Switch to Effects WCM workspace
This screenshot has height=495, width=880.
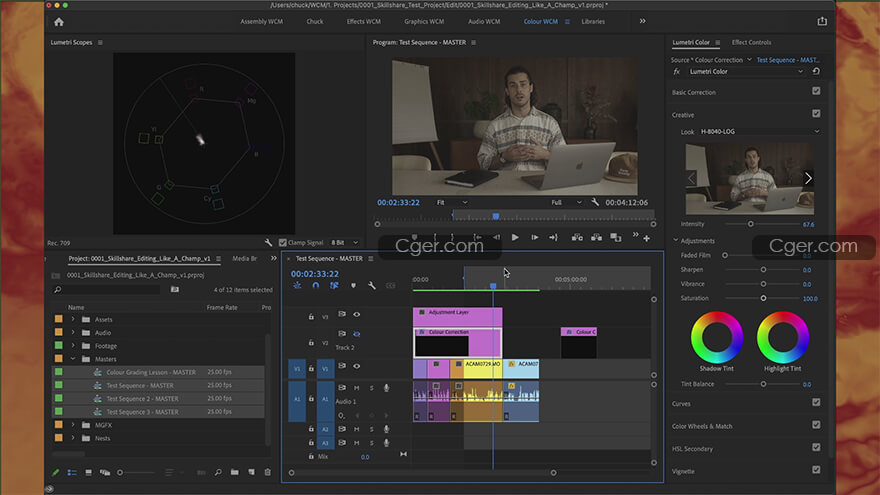tap(364, 21)
